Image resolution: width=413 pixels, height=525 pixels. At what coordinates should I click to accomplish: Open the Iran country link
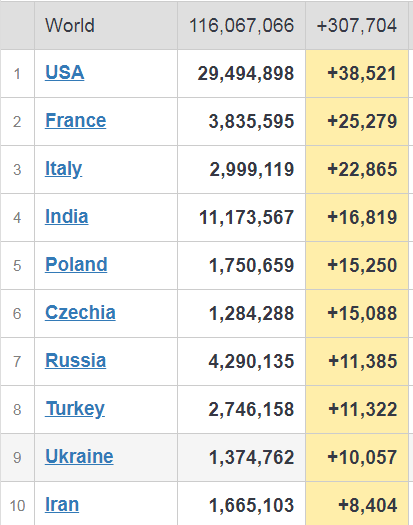tap(62, 505)
